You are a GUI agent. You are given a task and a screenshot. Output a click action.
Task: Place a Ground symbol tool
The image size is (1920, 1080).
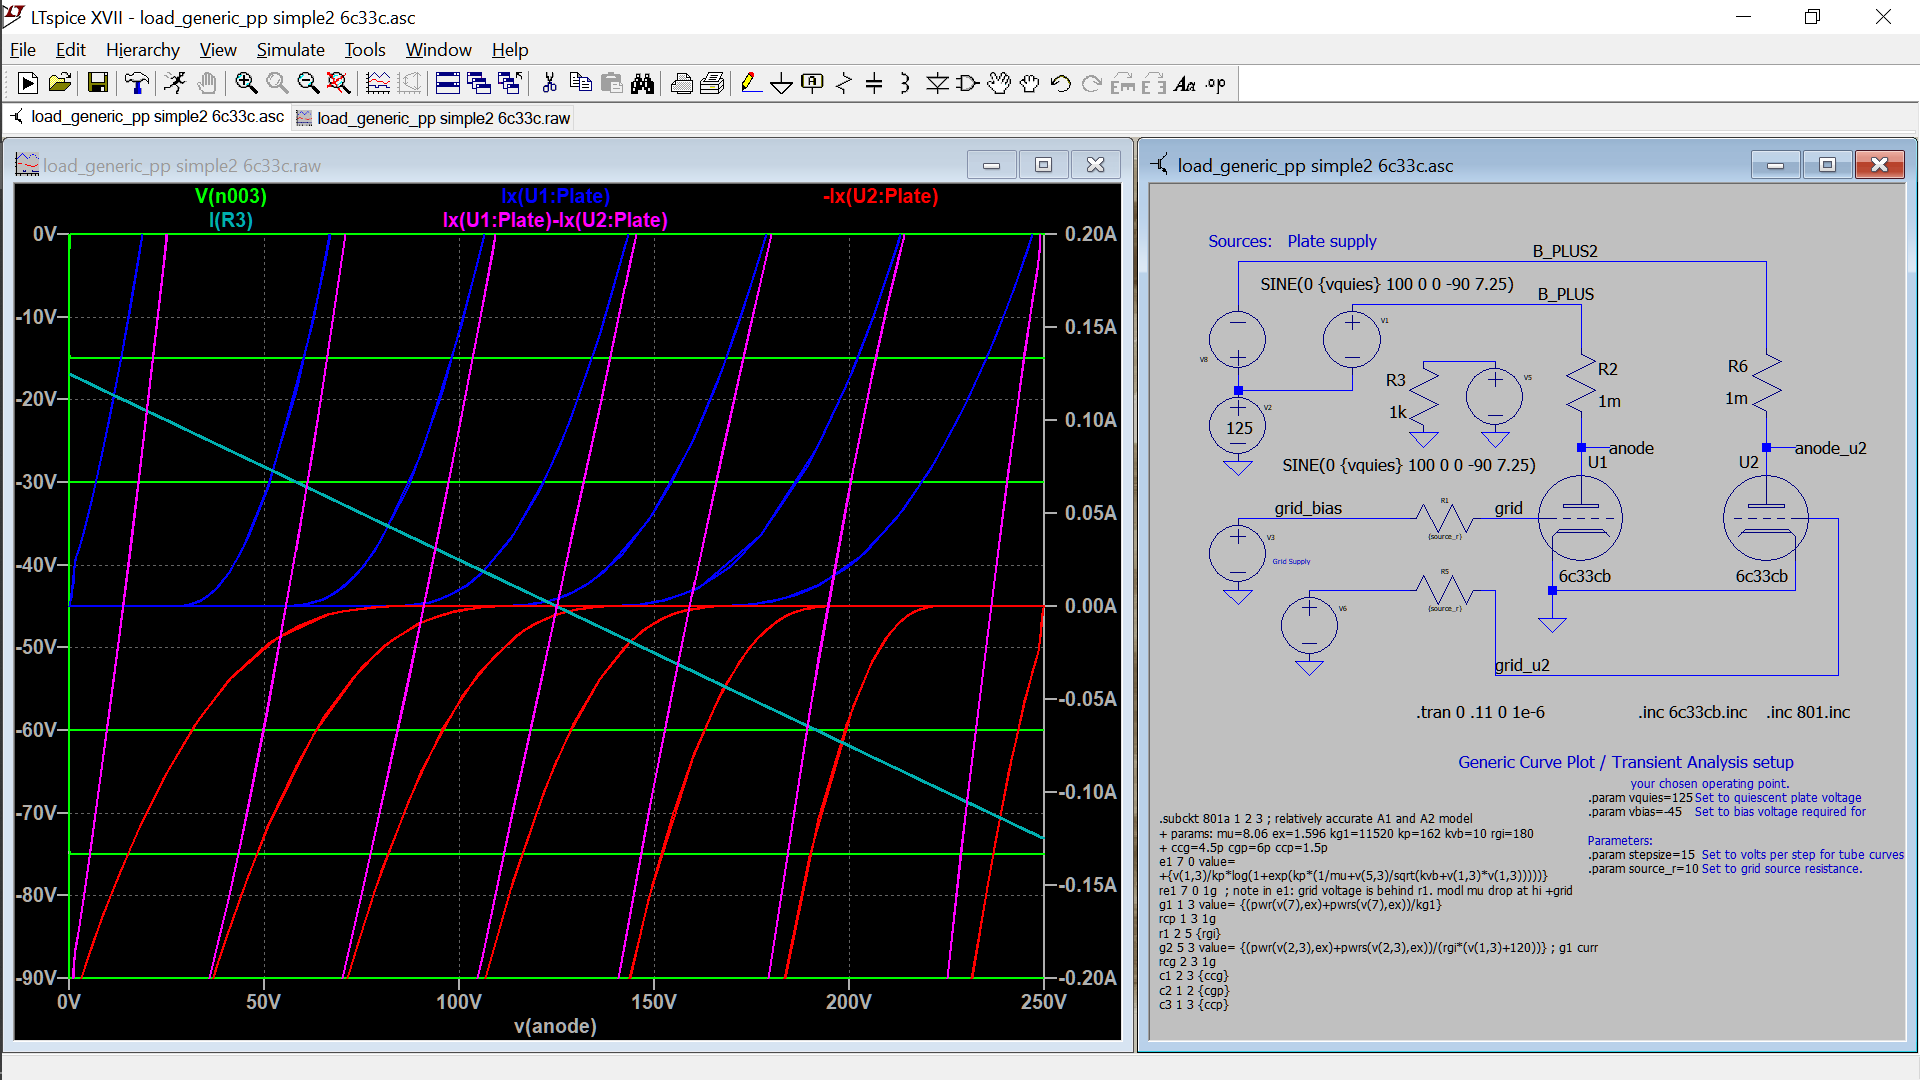click(782, 84)
